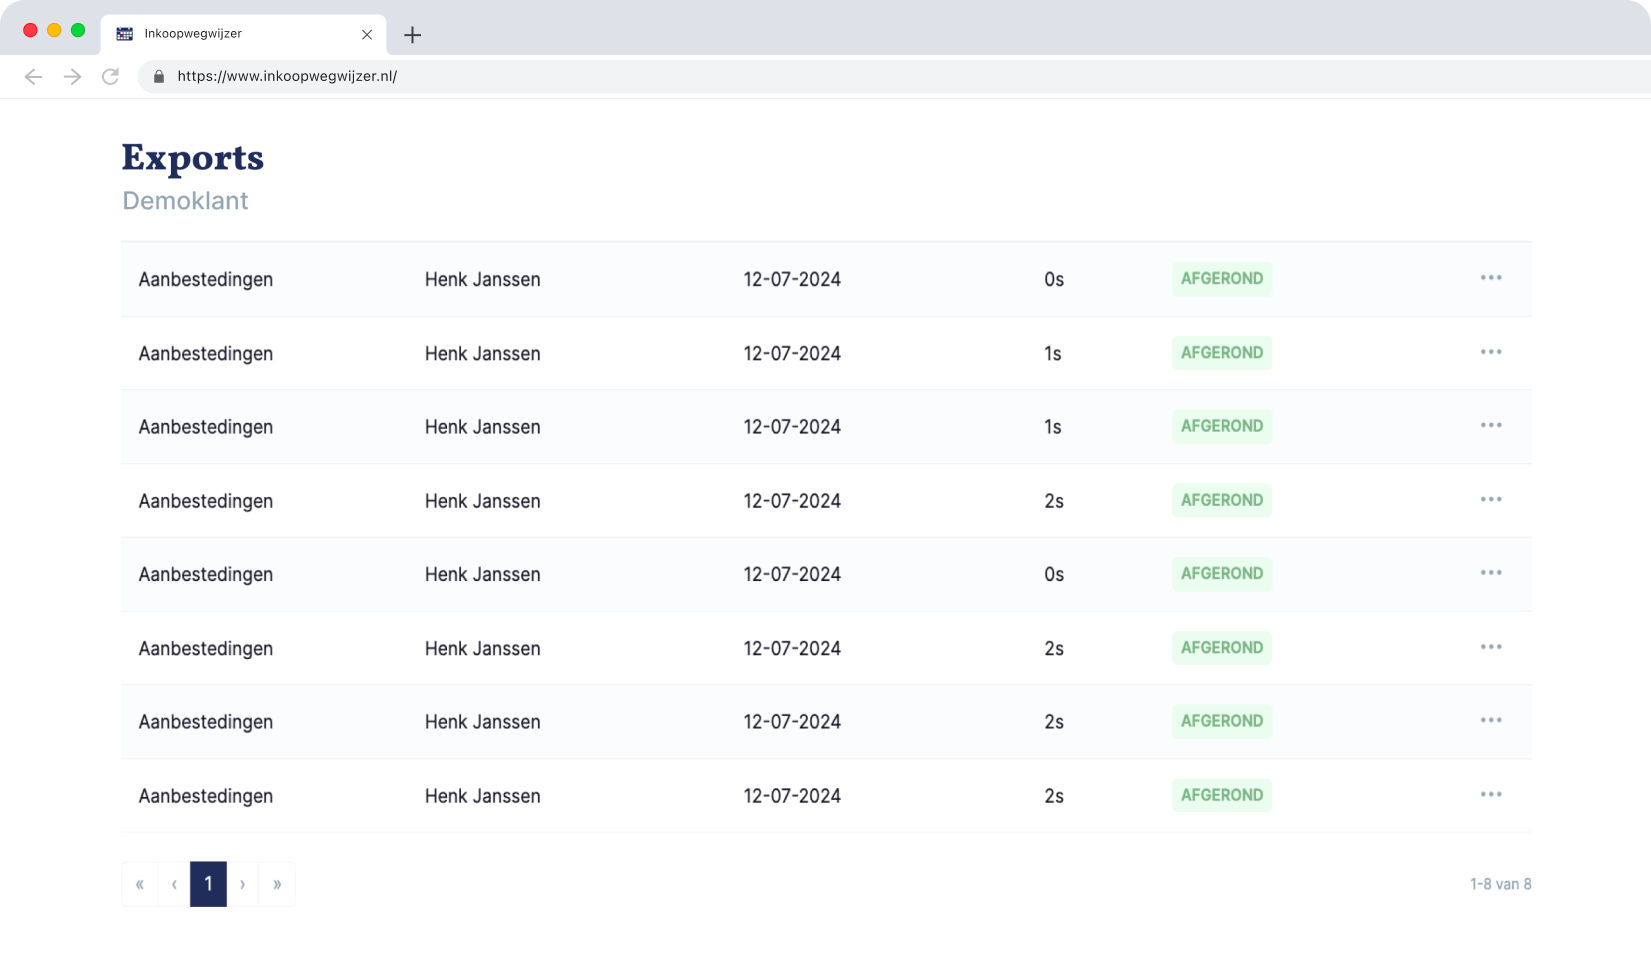Screen dimensions: 1651x974
Task: Open the ellipsis menu on the last export row
Action: (x=1490, y=795)
